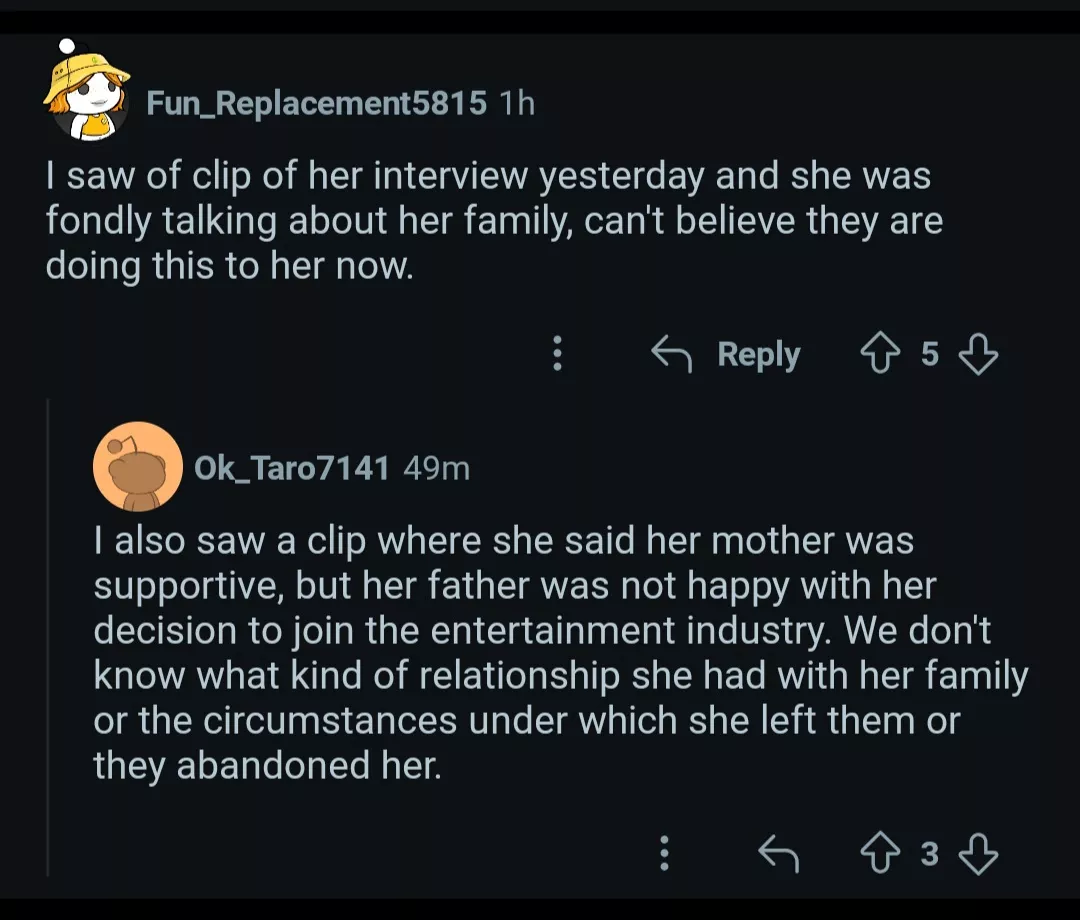Open the three-dot menu on Fun_Replacement5815's comment

[558, 354]
